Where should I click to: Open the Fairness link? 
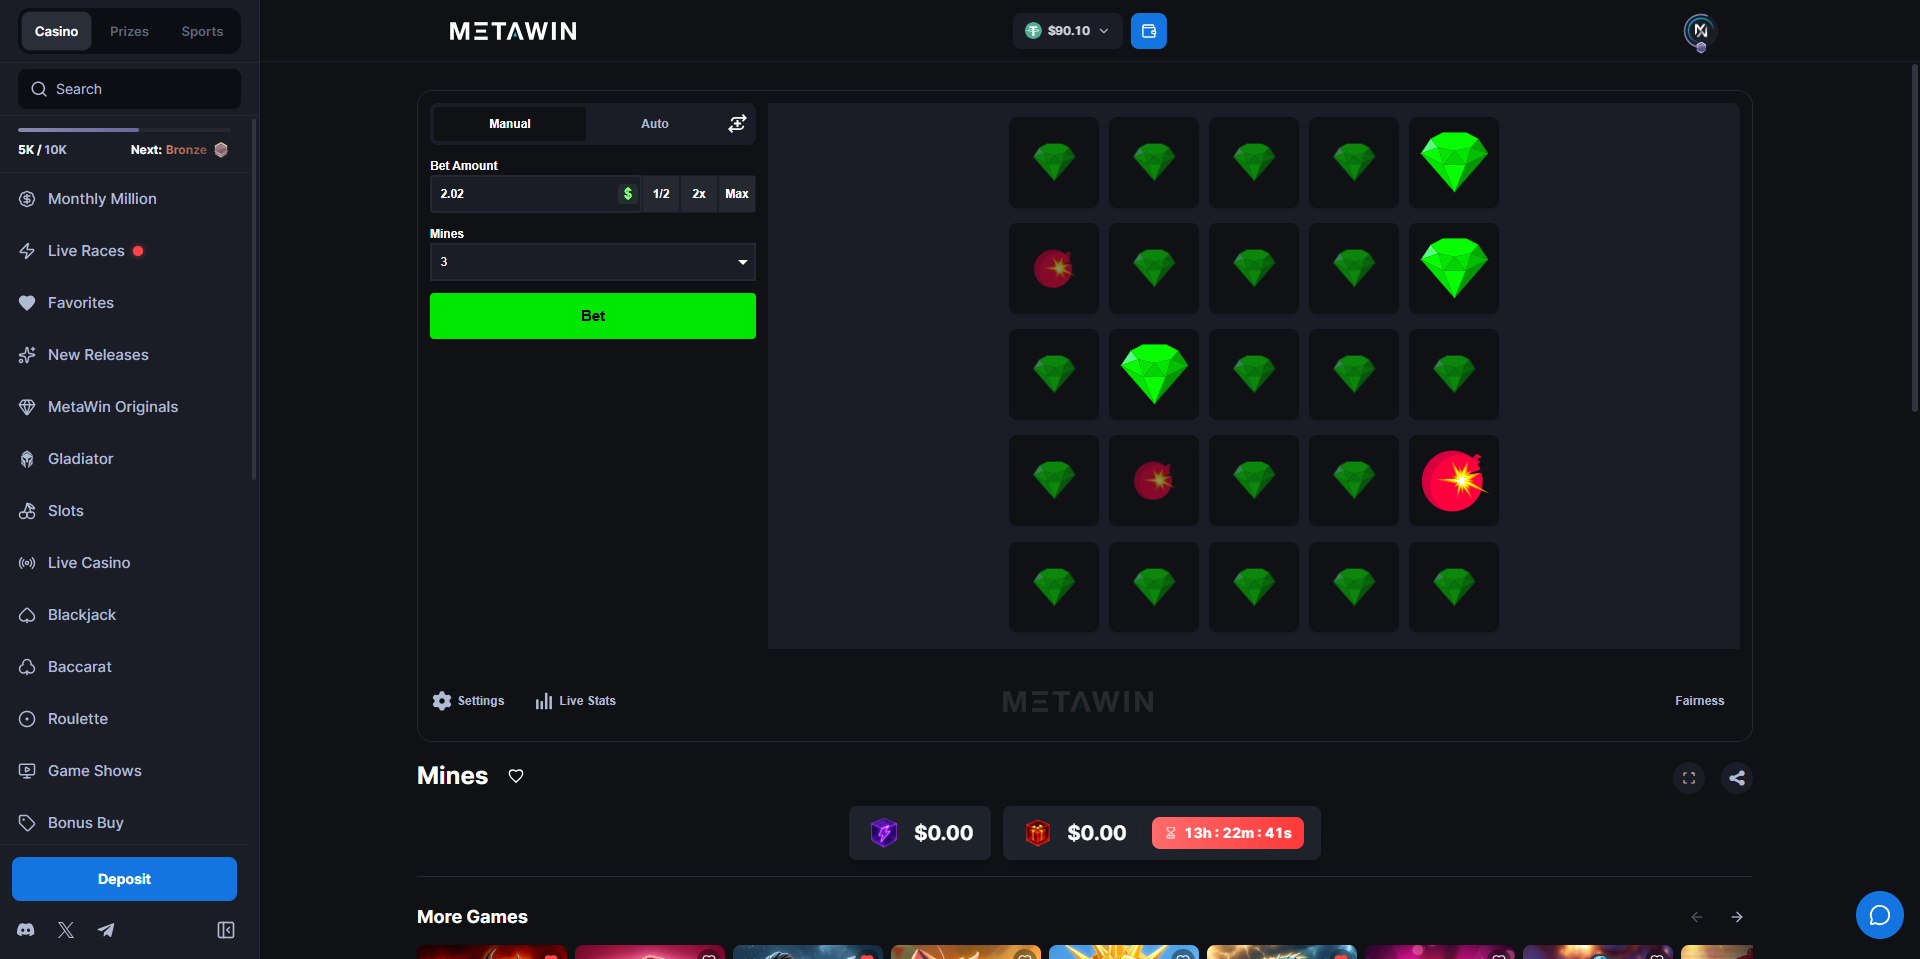(x=1699, y=701)
